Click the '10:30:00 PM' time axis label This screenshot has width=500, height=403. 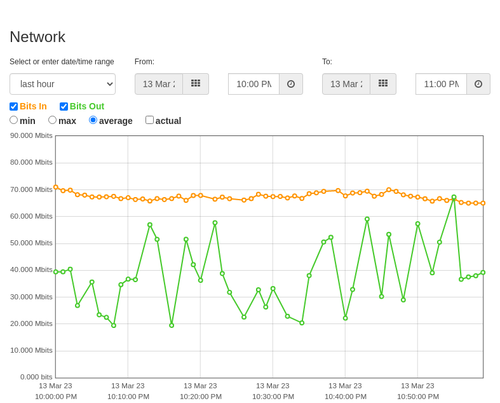[273, 397]
